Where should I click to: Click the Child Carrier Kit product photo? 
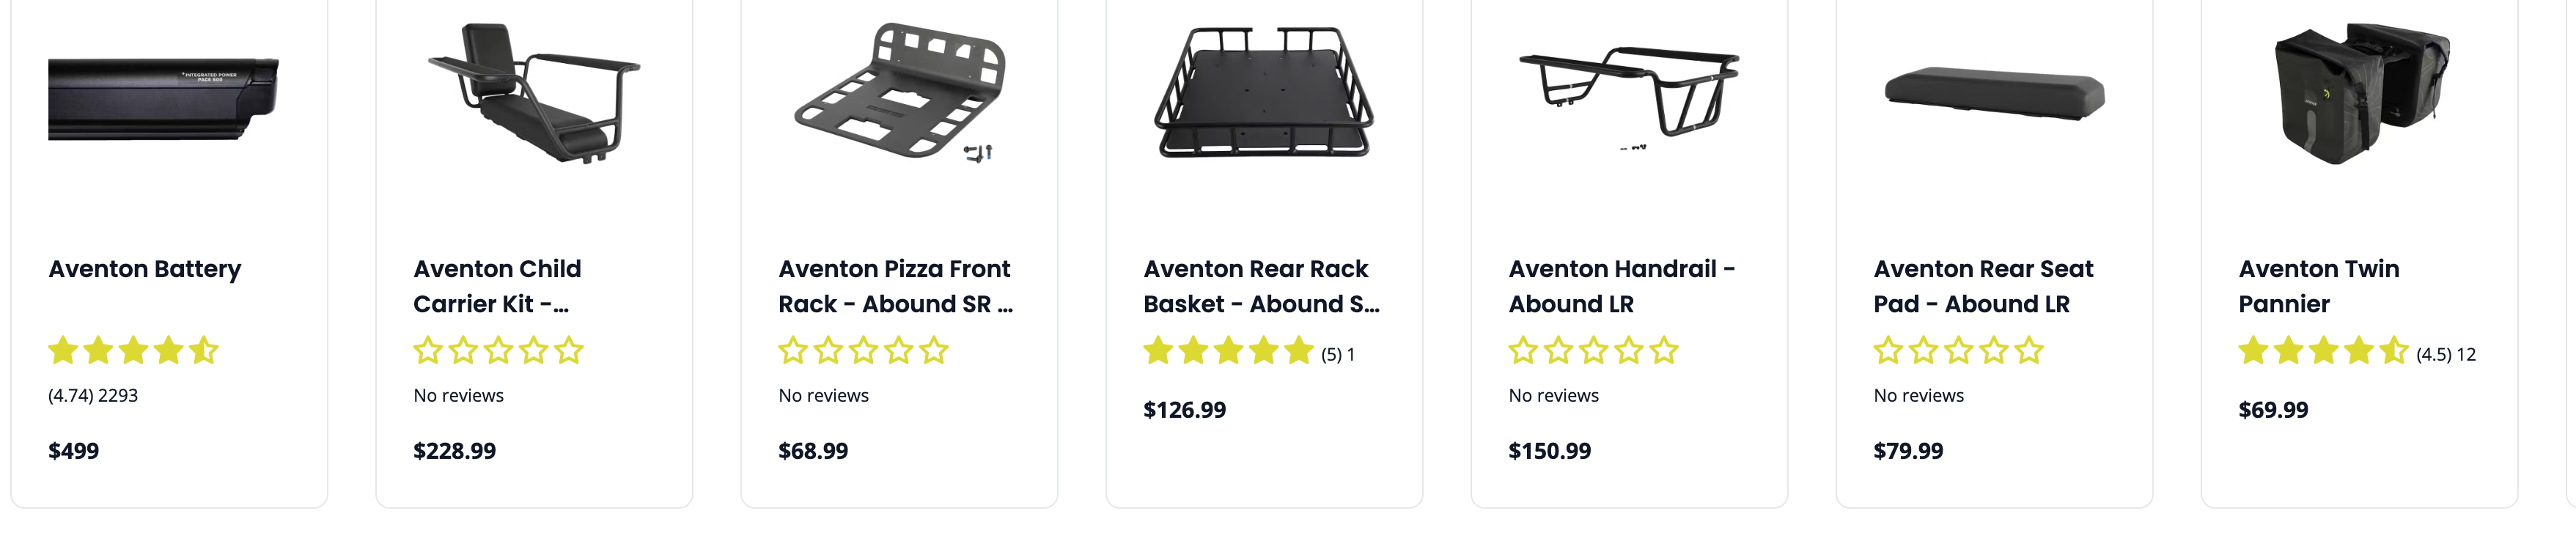click(x=534, y=93)
